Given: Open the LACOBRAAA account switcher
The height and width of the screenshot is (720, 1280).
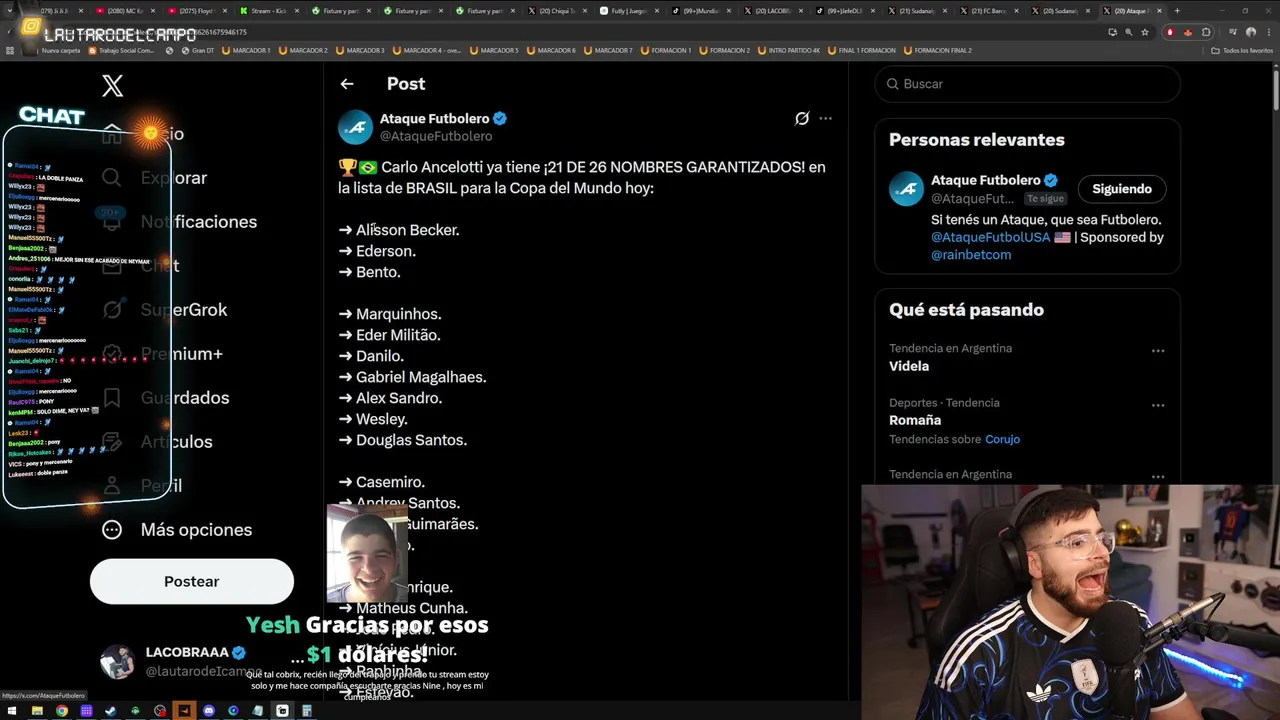Looking at the screenshot, I should 180,661.
